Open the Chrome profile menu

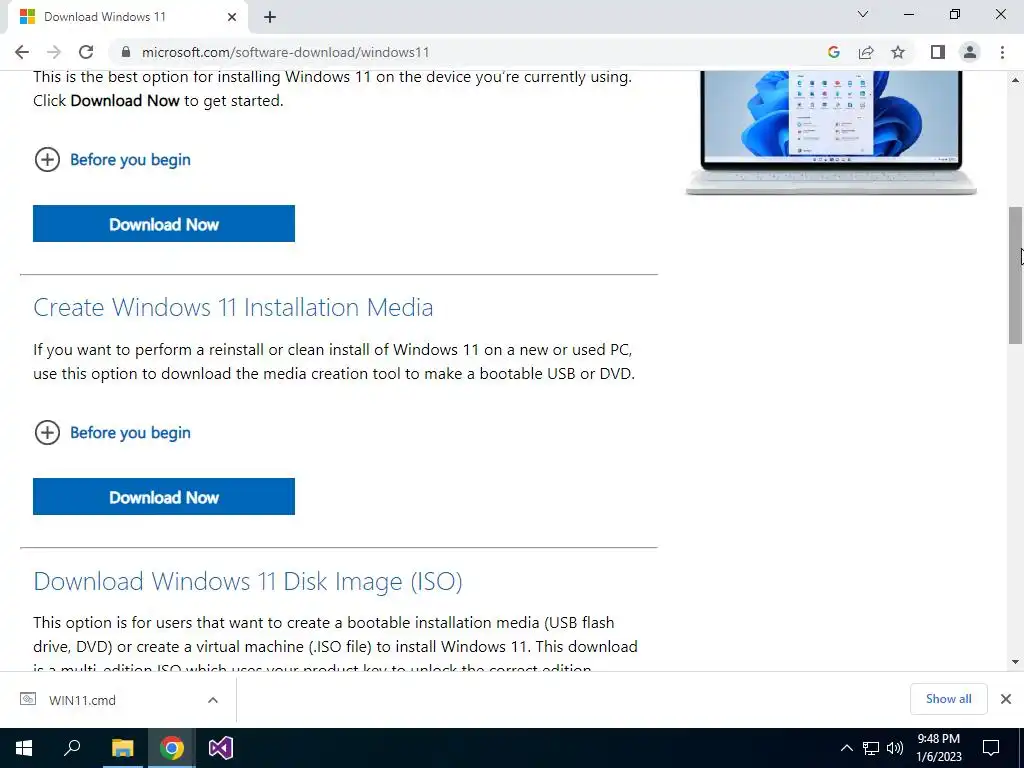970,52
